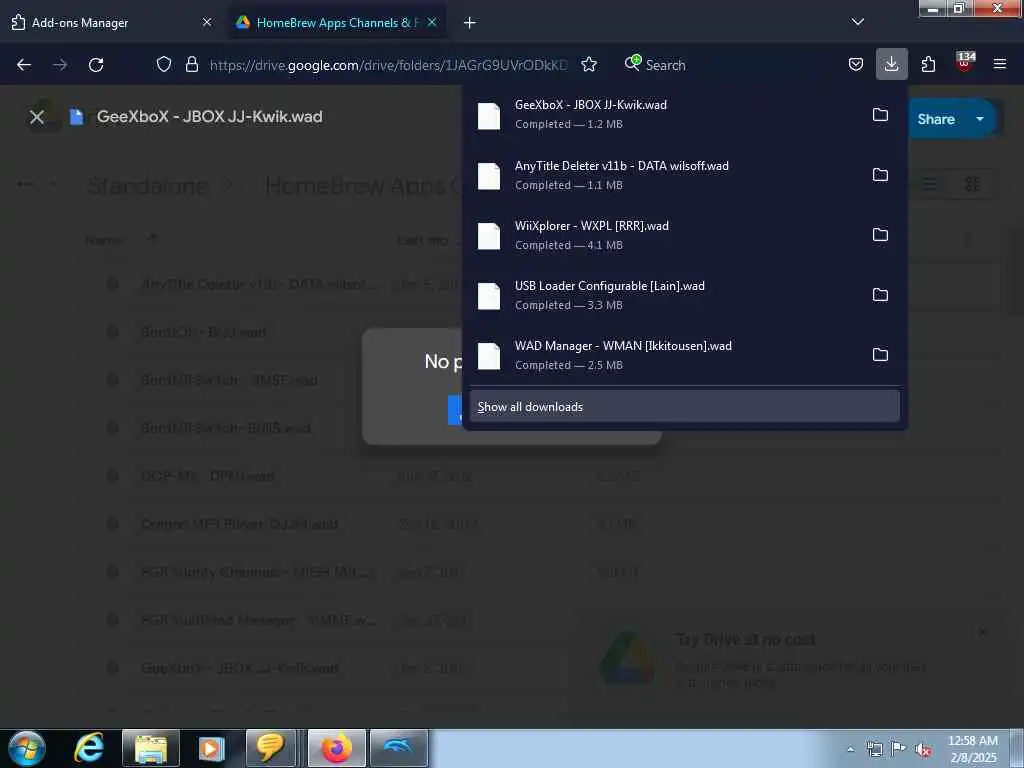Switch to Firefox taskbar button
The width and height of the screenshot is (1024, 768).
point(336,748)
